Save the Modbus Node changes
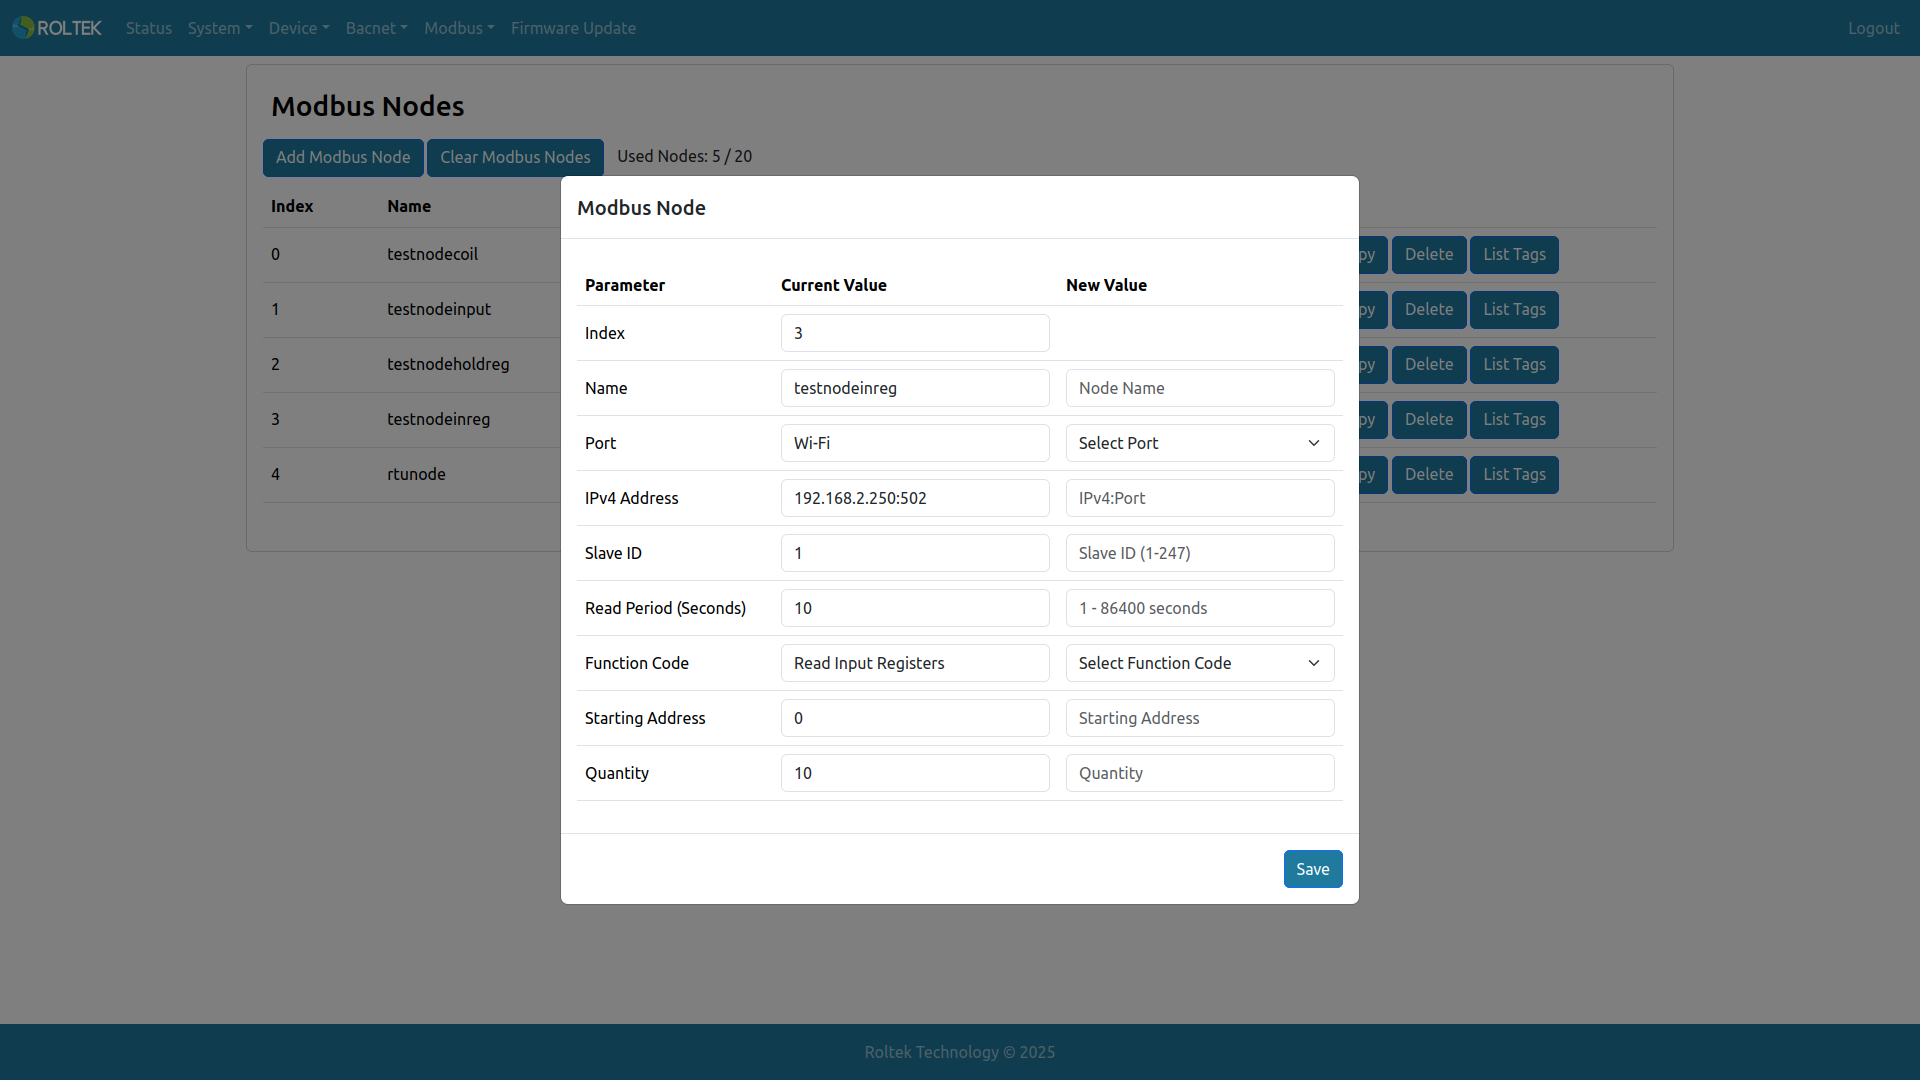The height and width of the screenshot is (1080, 1920). click(1313, 869)
